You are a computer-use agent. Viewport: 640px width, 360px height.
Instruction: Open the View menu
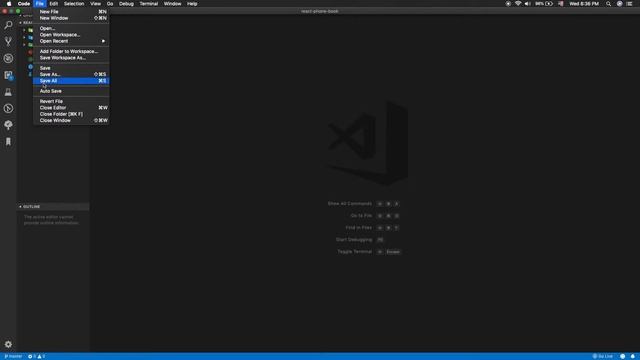(x=96, y=4)
